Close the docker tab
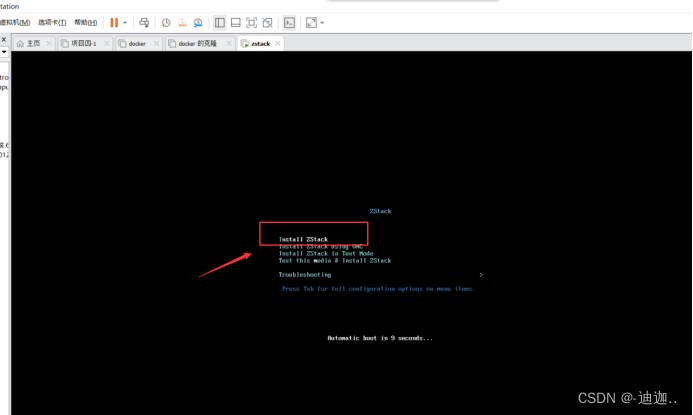The height and width of the screenshot is (415, 693). [x=156, y=43]
